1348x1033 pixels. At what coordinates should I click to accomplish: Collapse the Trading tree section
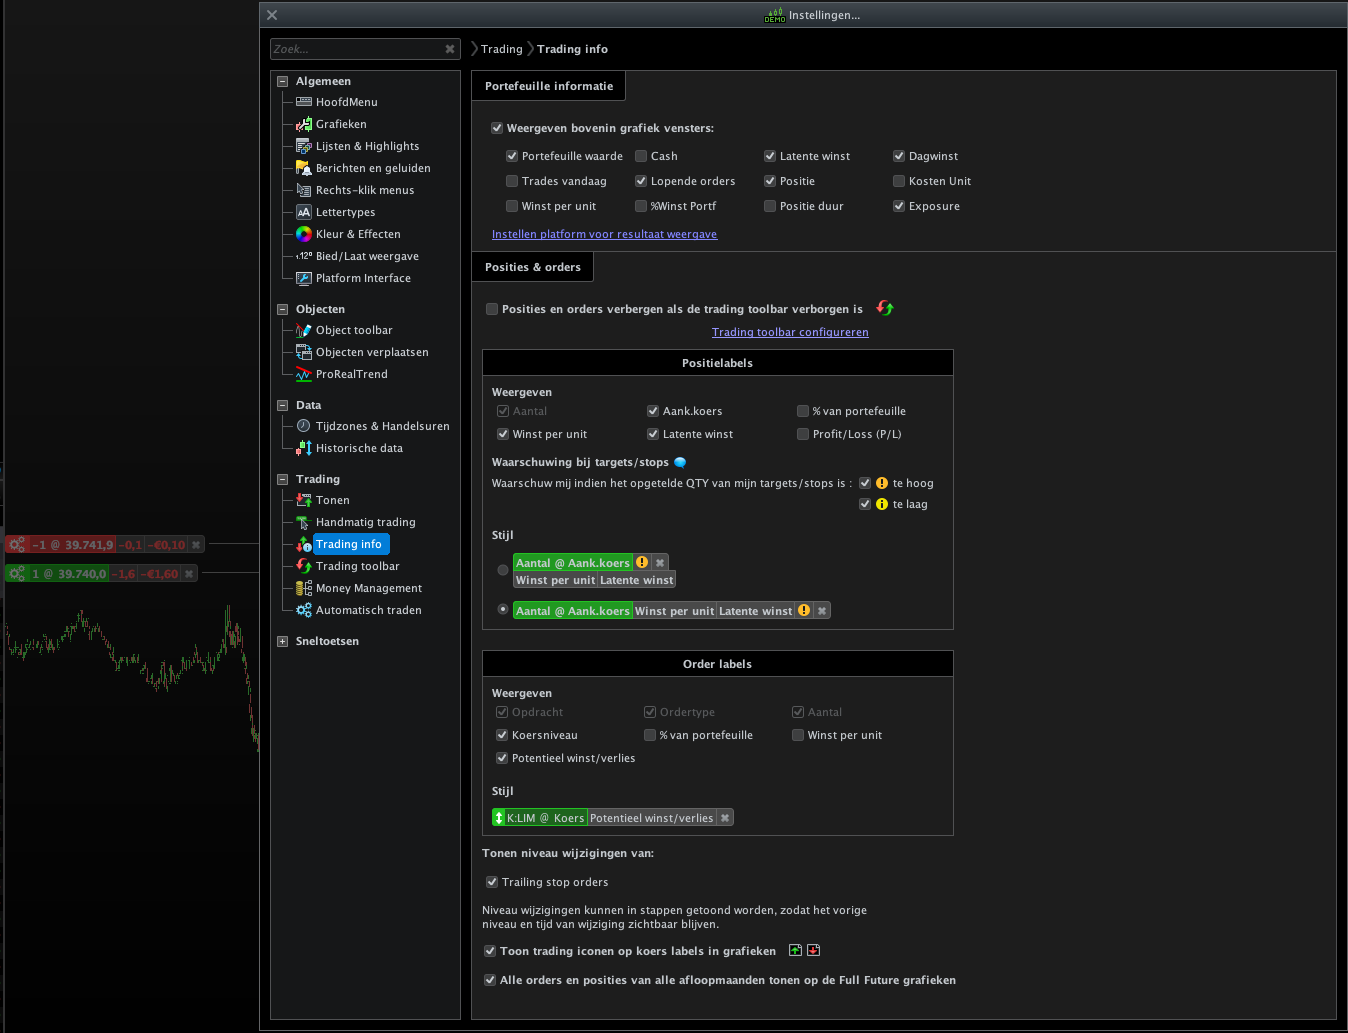tap(282, 480)
